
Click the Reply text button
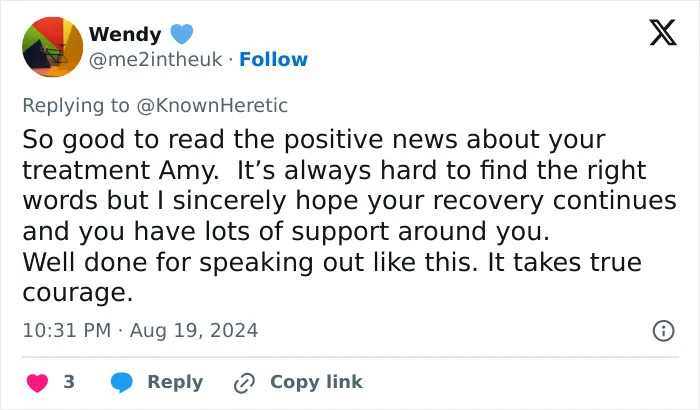click(175, 382)
